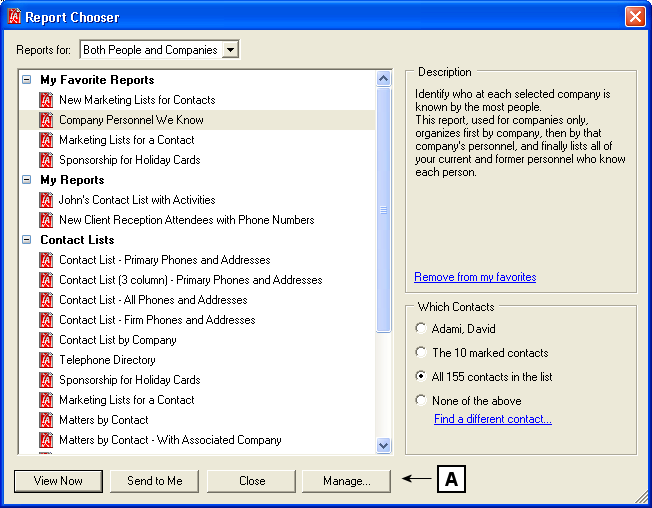The image size is (652, 508).
Task: Choose Matters by Contact - With Associated Company
Action: (170, 440)
